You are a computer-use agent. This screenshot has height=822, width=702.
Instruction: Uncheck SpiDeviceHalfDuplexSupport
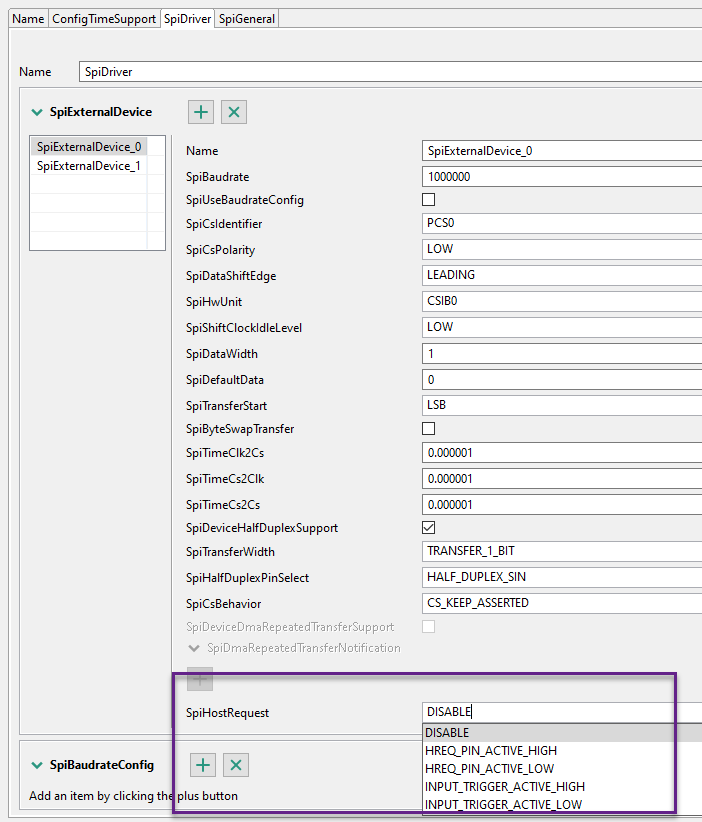tap(429, 528)
